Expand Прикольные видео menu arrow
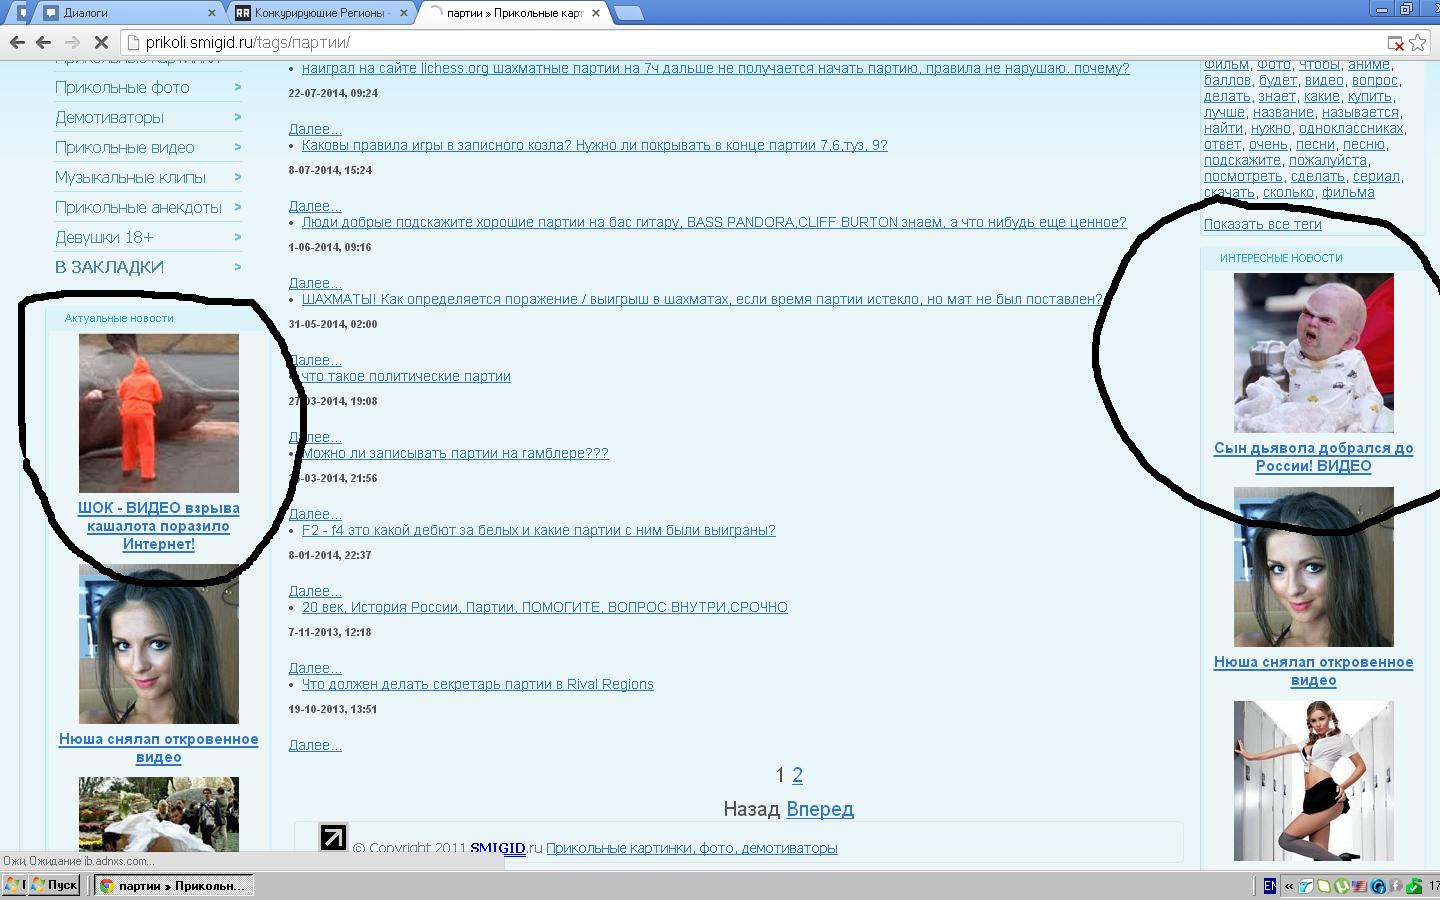Image resolution: width=1440 pixels, height=900 pixels. click(238, 147)
